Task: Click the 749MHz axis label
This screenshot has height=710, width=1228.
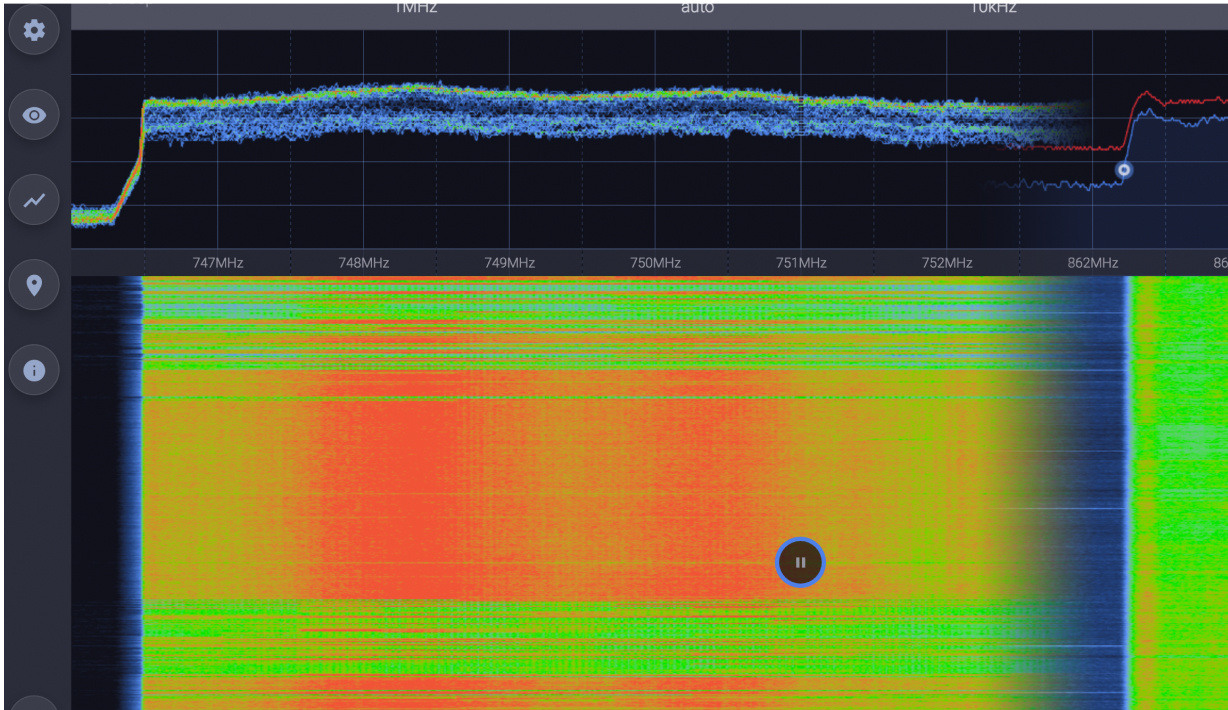Action: pyautogui.click(x=510, y=262)
